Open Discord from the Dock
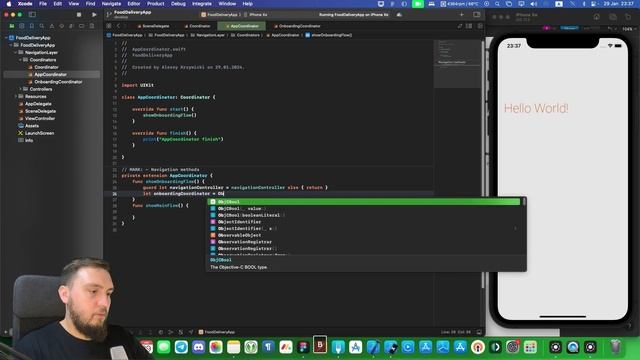Image resolution: width=640 pixels, height=360 pixels. coord(198,347)
